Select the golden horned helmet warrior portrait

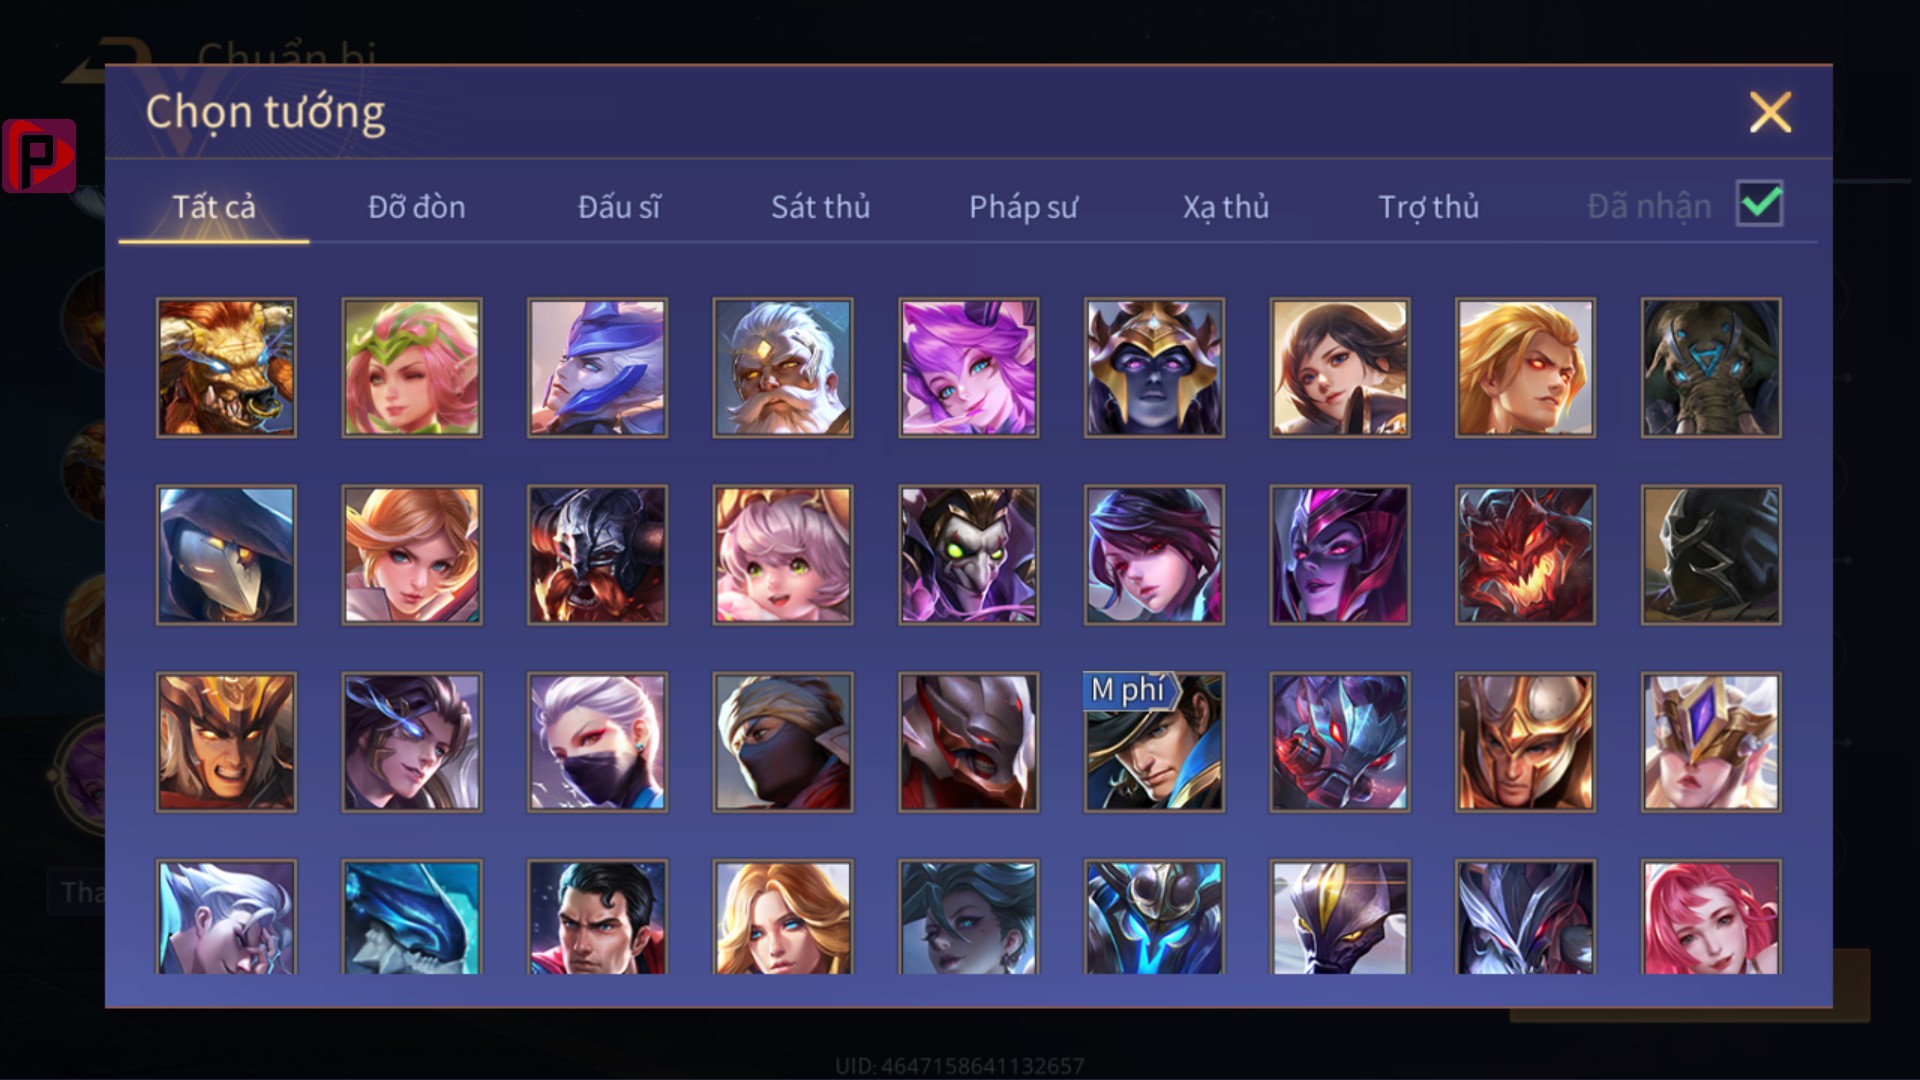coord(226,742)
